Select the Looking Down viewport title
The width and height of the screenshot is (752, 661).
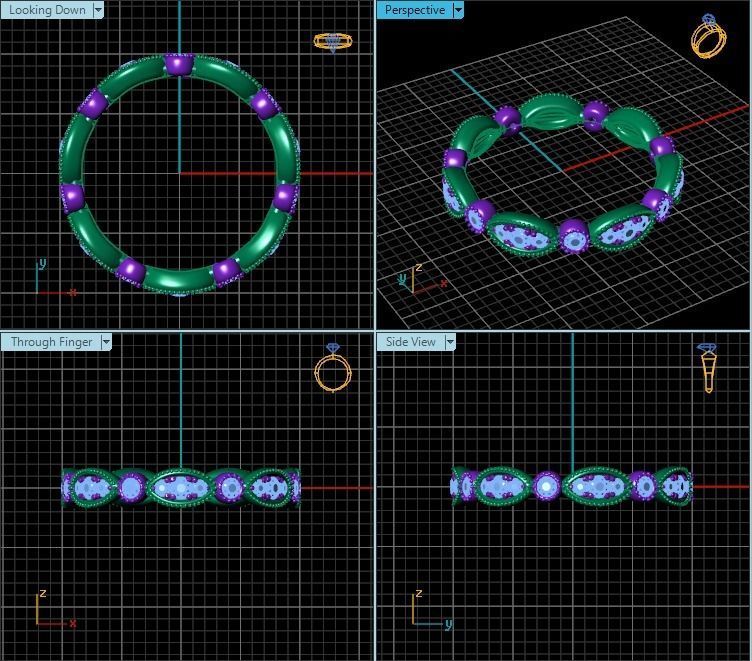coord(47,10)
